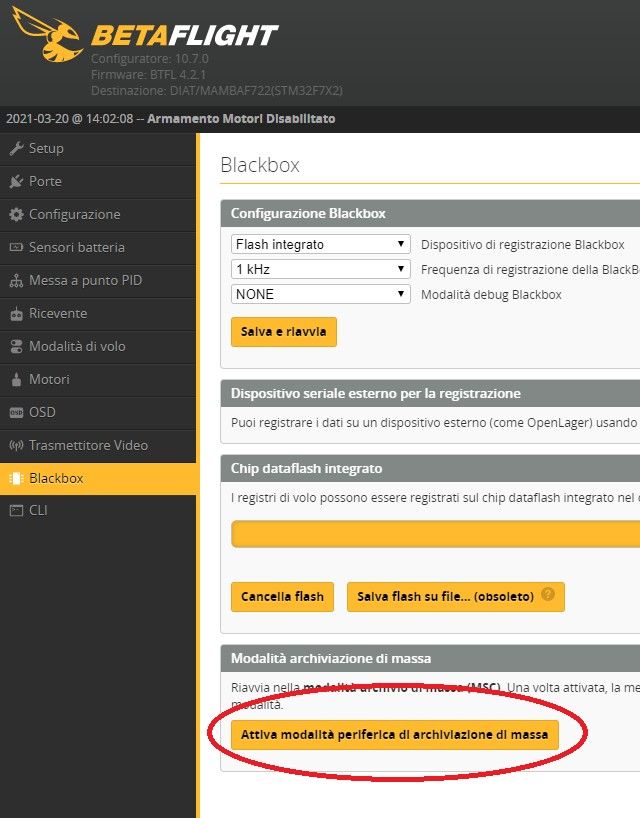The image size is (640, 818).
Task: Expand the 1 kHz logging rate dropdown
Action: (x=320, y=269)
